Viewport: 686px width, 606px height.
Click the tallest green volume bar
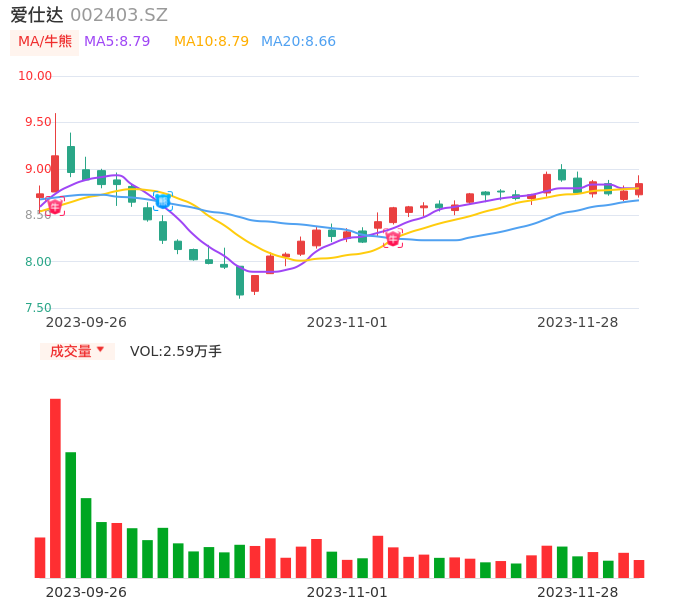click(x=71, y=514)
